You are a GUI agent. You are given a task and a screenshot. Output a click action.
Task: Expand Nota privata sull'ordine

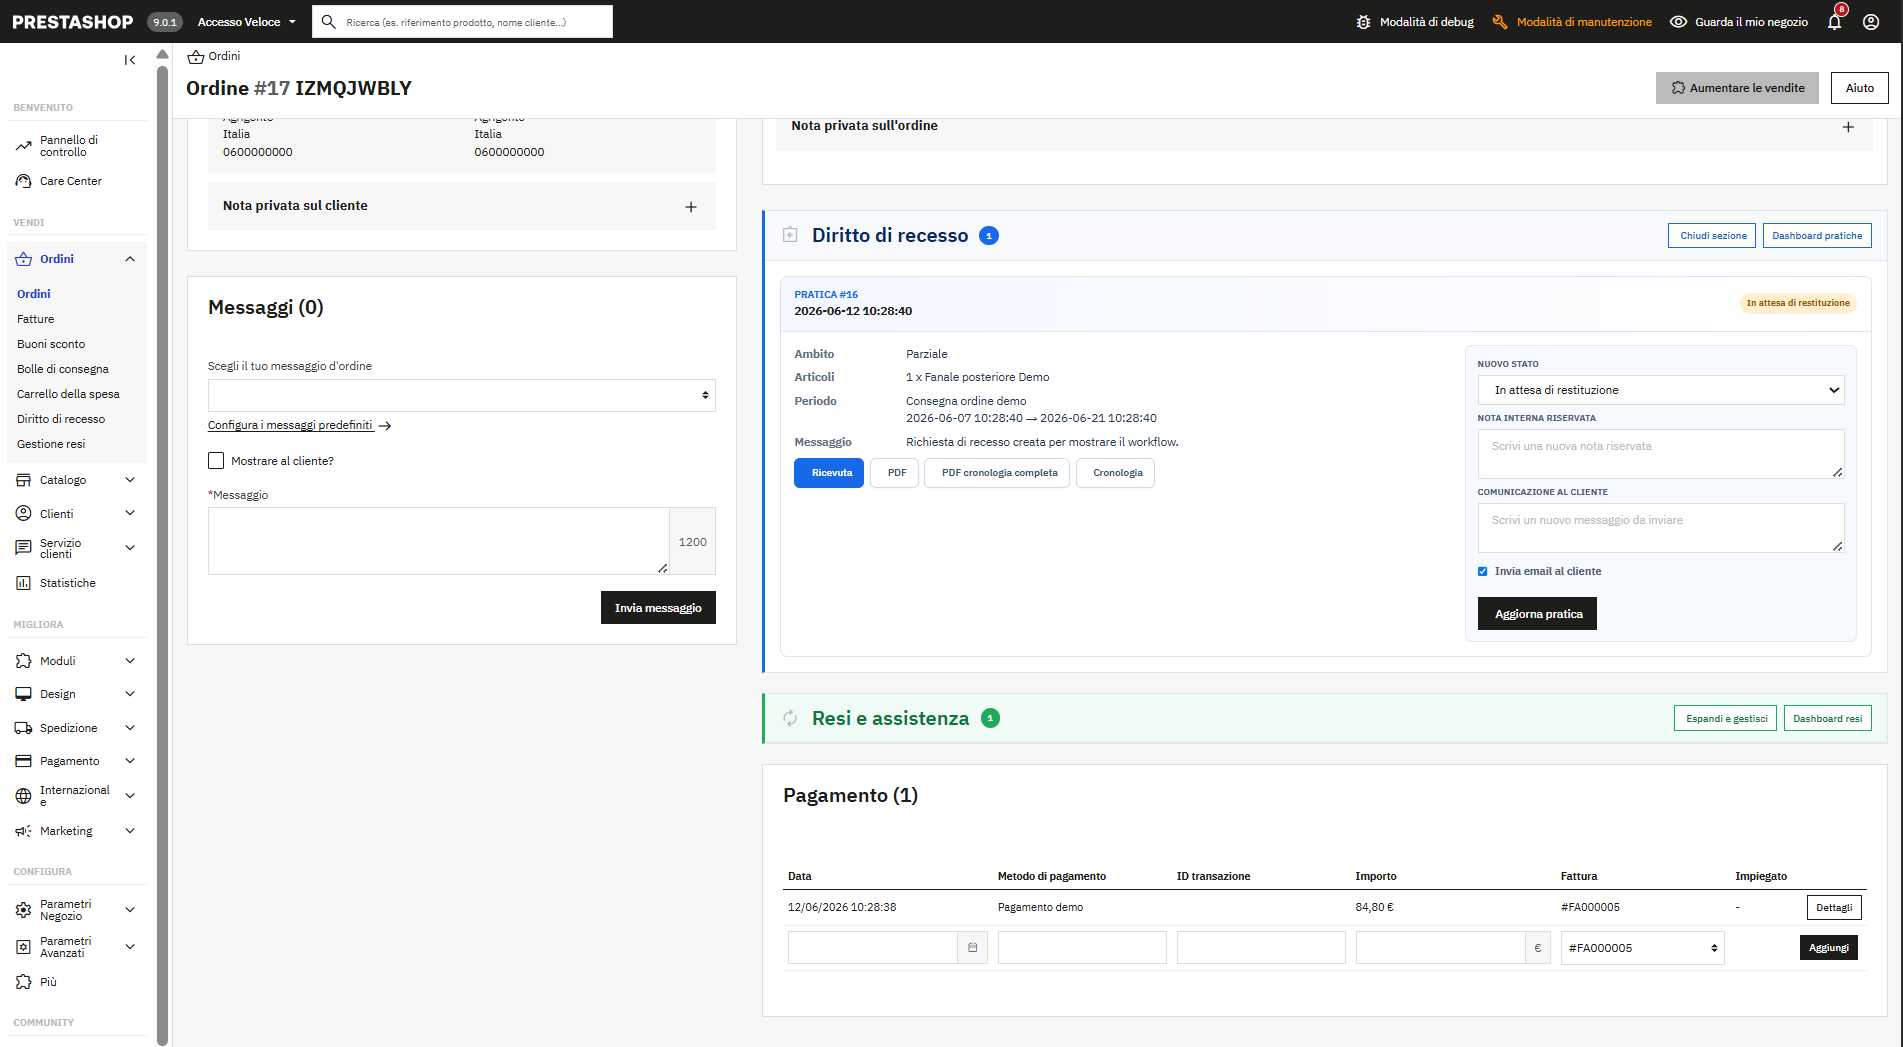(1848, 127)
